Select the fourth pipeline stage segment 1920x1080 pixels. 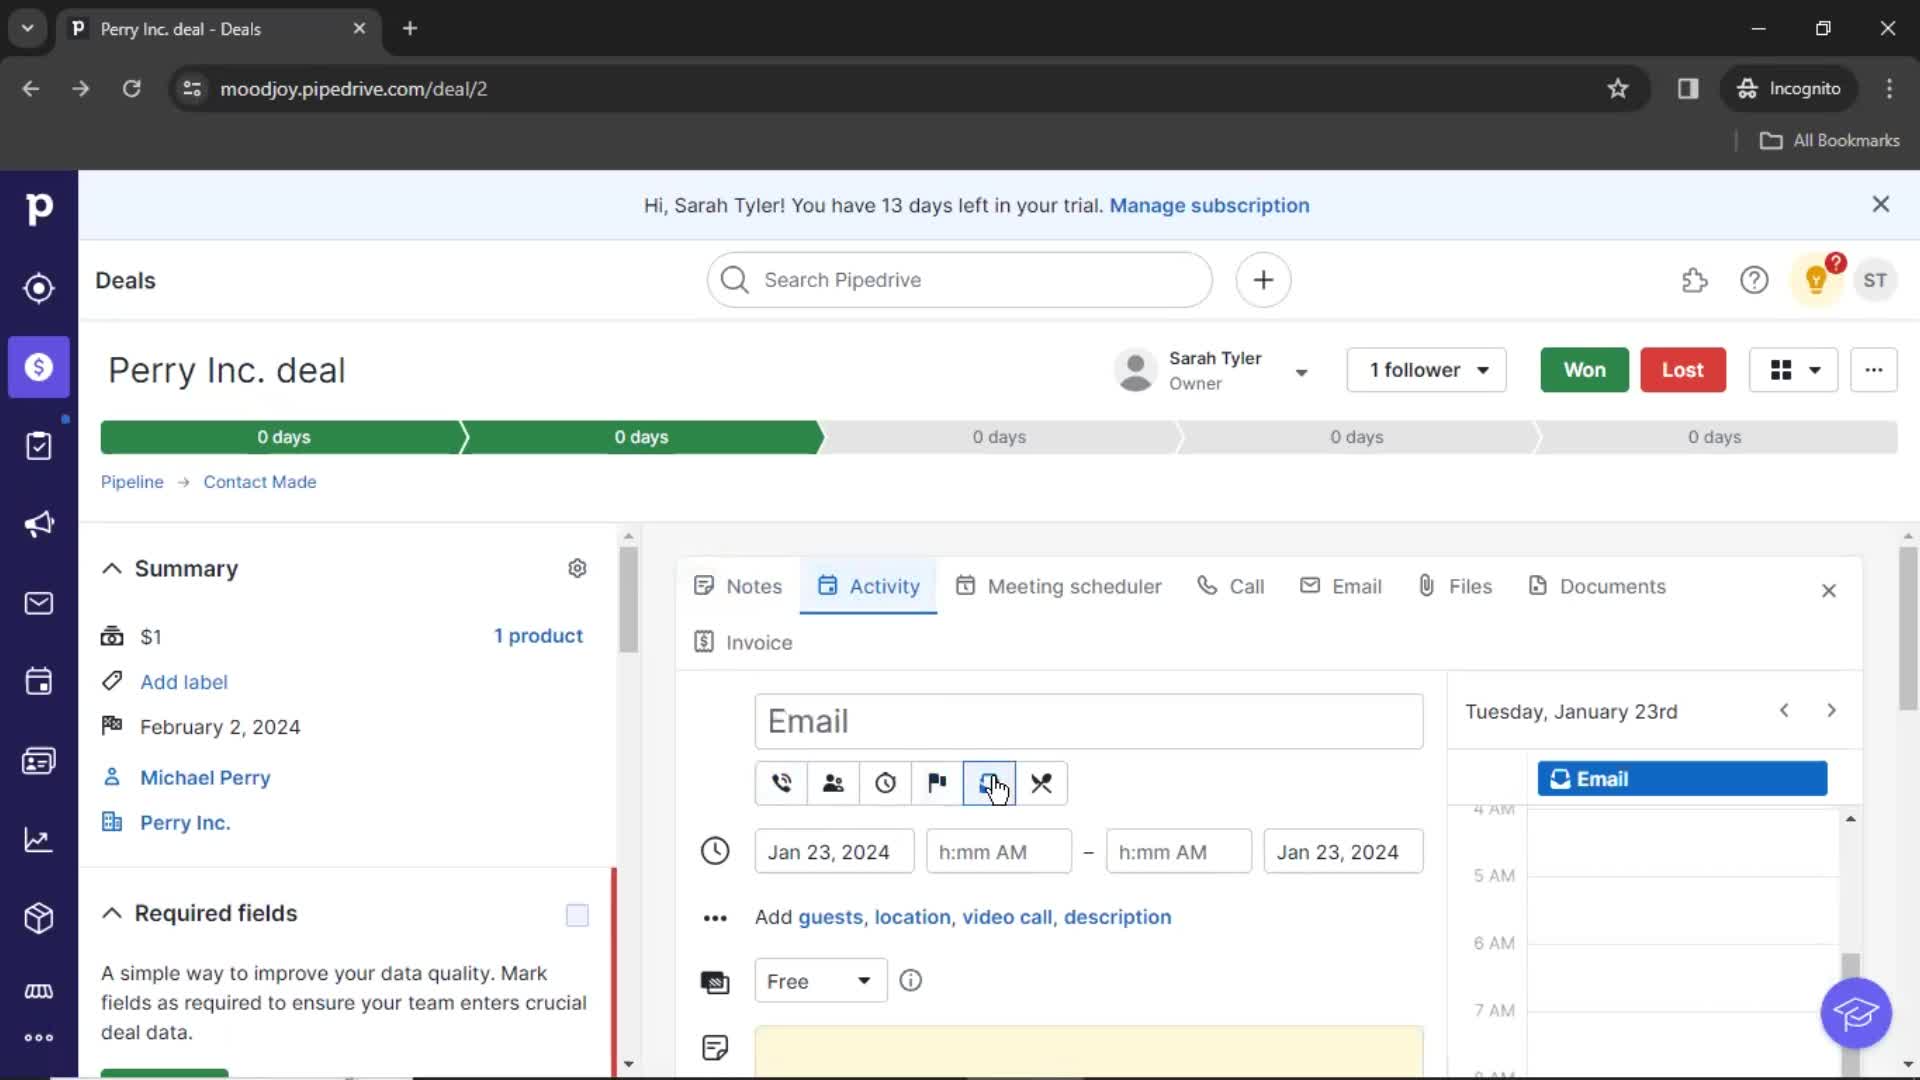tap(1357, 437)
